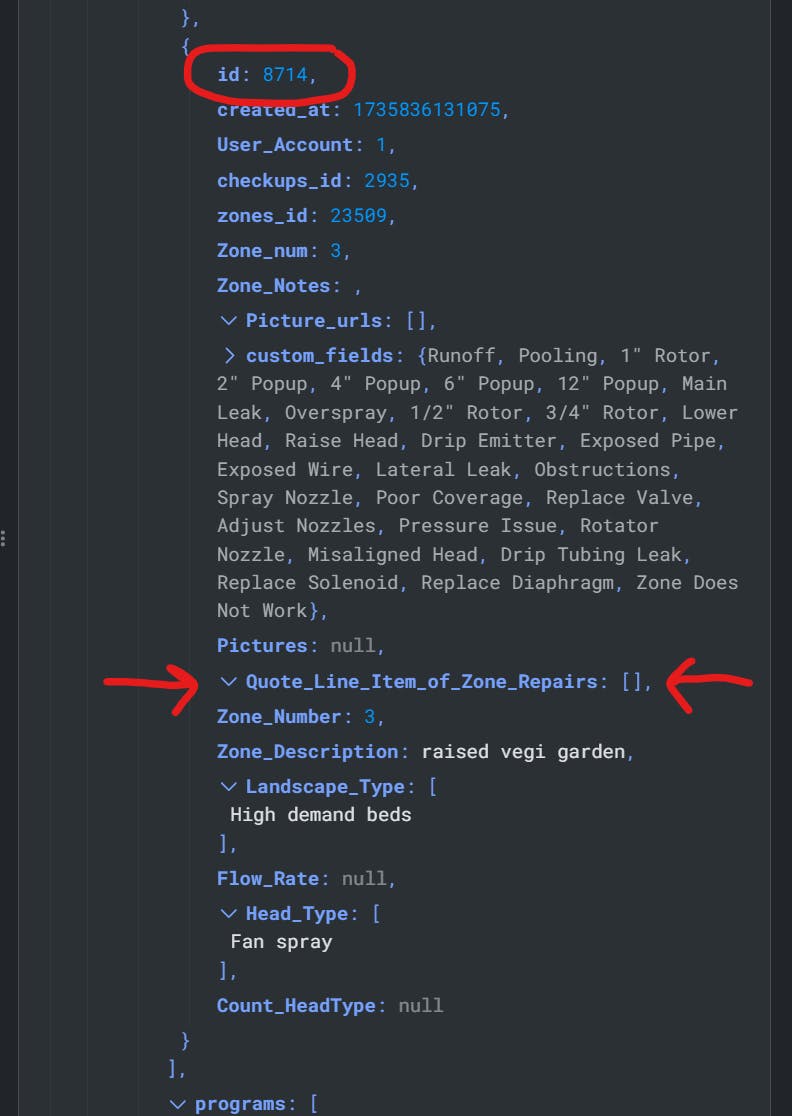
Task: Click the User_Account key label
Action: [x=285, y=145]
